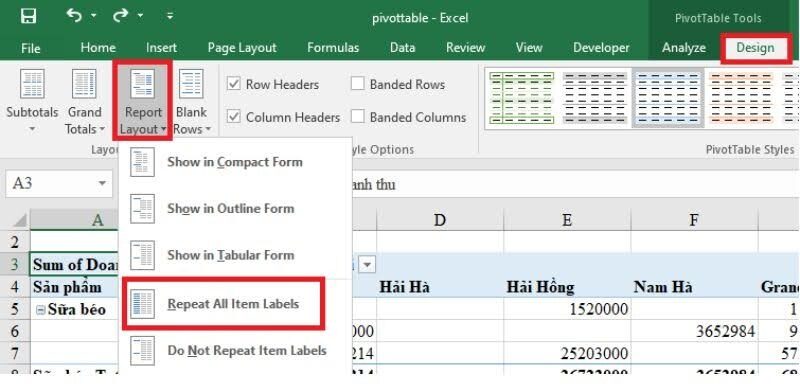Click the Compact Form layout icon
This screenshot has width=800, height=392.
click(142, 162)
